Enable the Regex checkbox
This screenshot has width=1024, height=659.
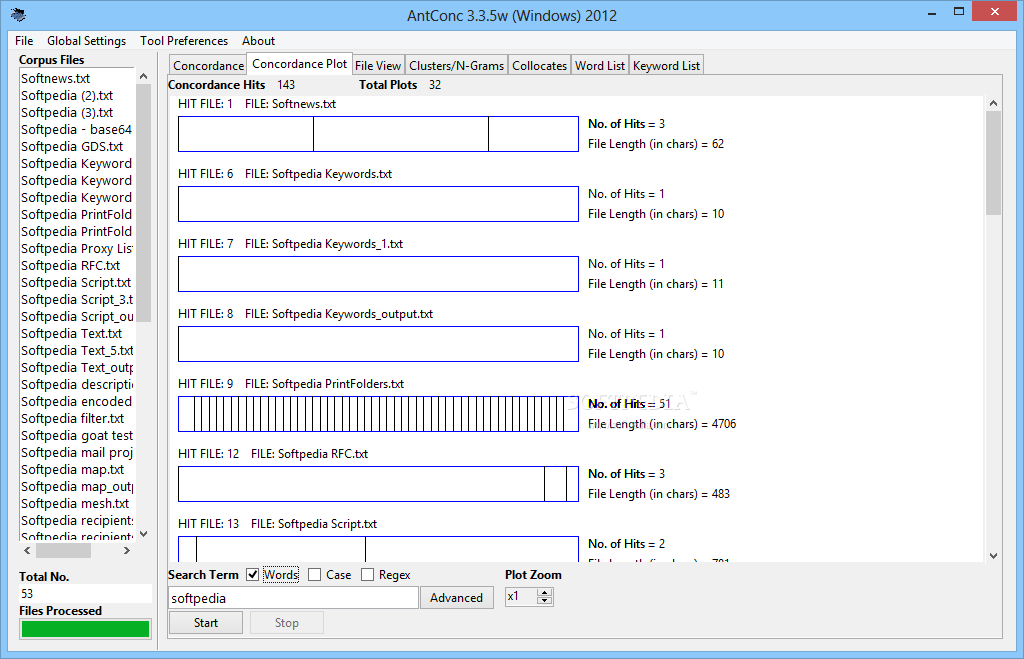(x=368, y=575)
